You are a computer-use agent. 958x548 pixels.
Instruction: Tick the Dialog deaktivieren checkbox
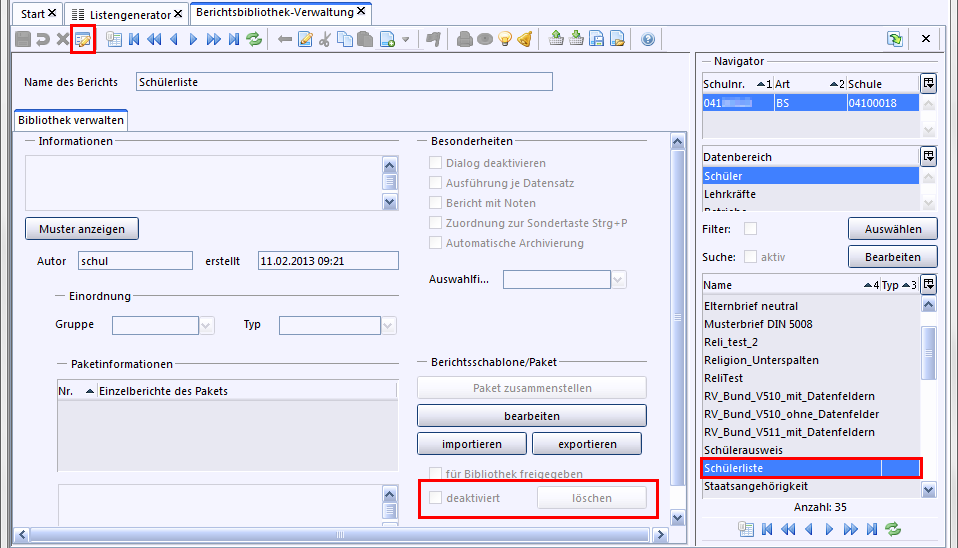click(x=435, y=163)
